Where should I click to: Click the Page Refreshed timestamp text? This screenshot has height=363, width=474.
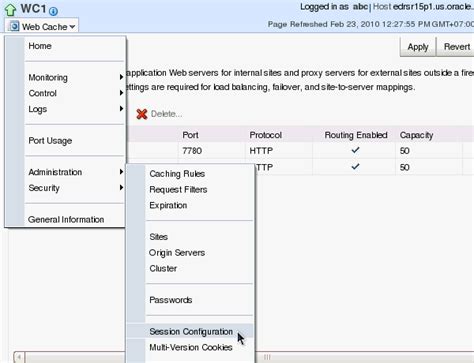click(371, 24)
